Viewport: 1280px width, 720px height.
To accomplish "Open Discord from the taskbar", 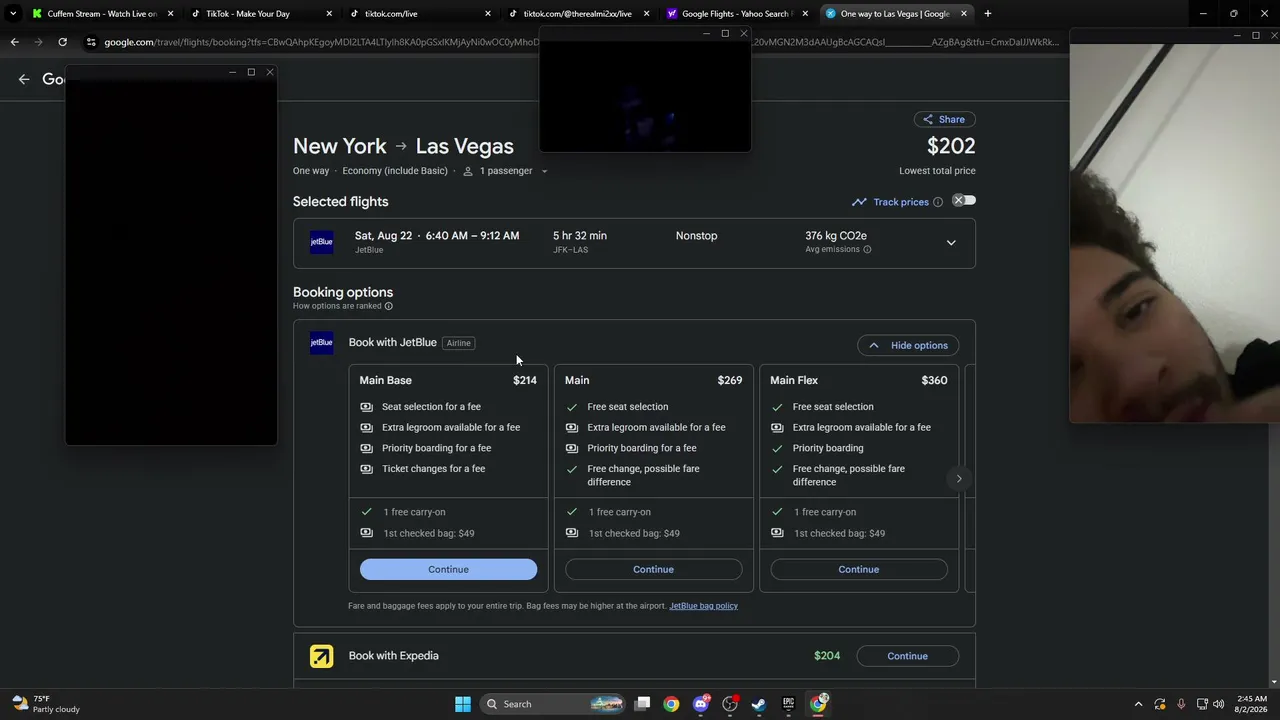I will point(701,704).
